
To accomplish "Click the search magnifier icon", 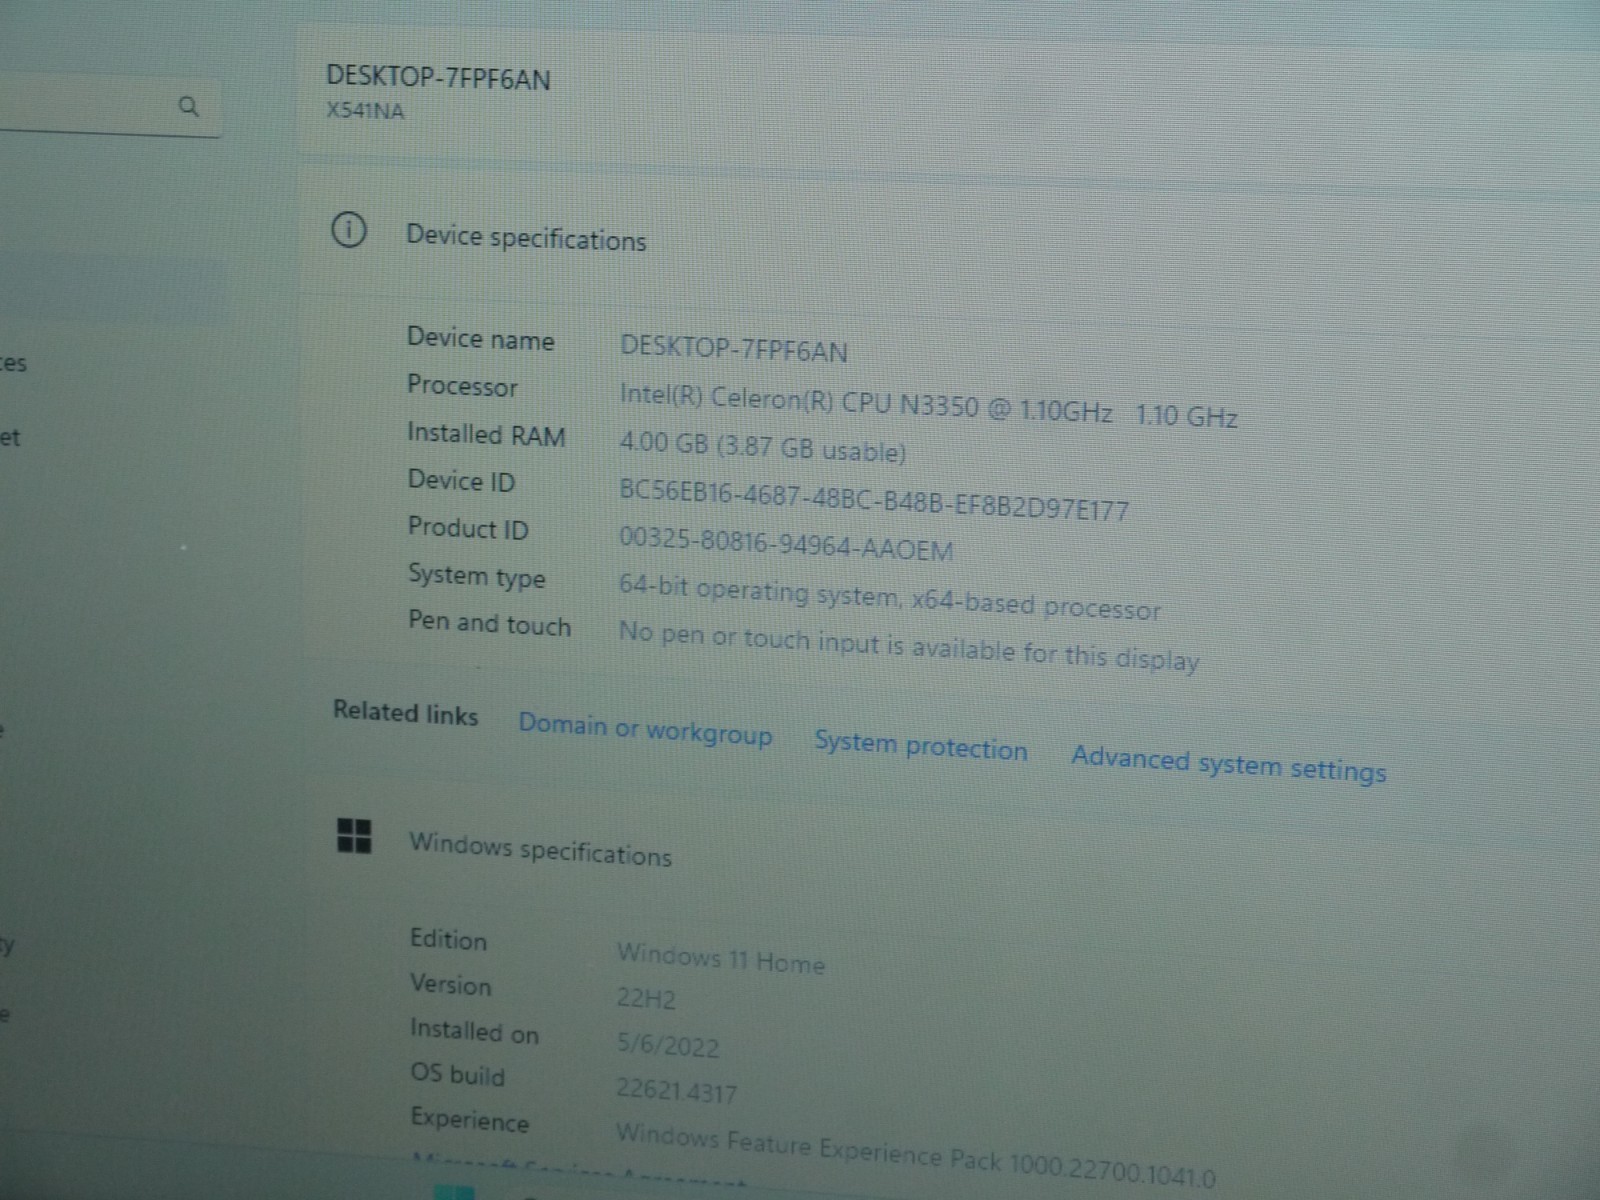I will [x=188, y=105].
